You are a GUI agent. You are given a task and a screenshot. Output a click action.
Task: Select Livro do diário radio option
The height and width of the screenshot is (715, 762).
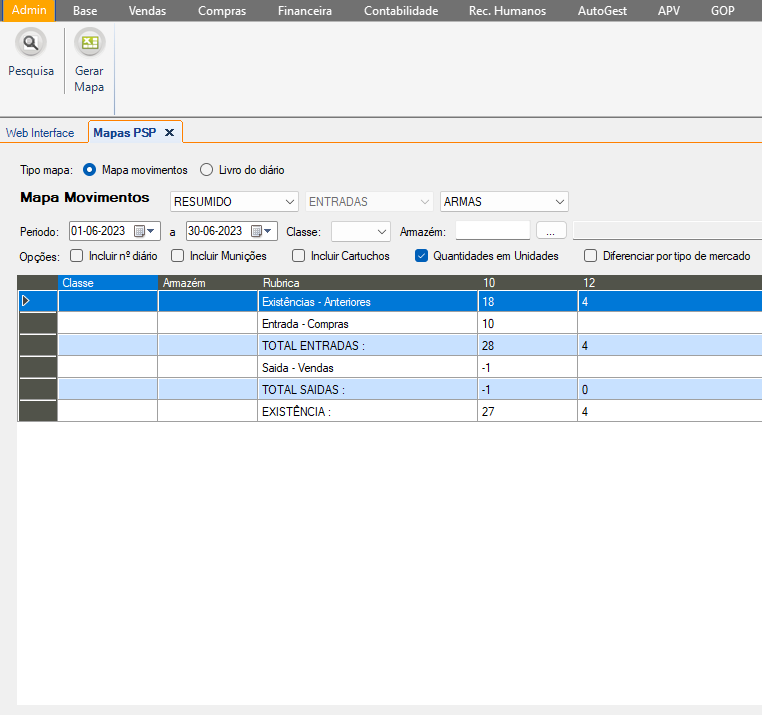point(207,170)
